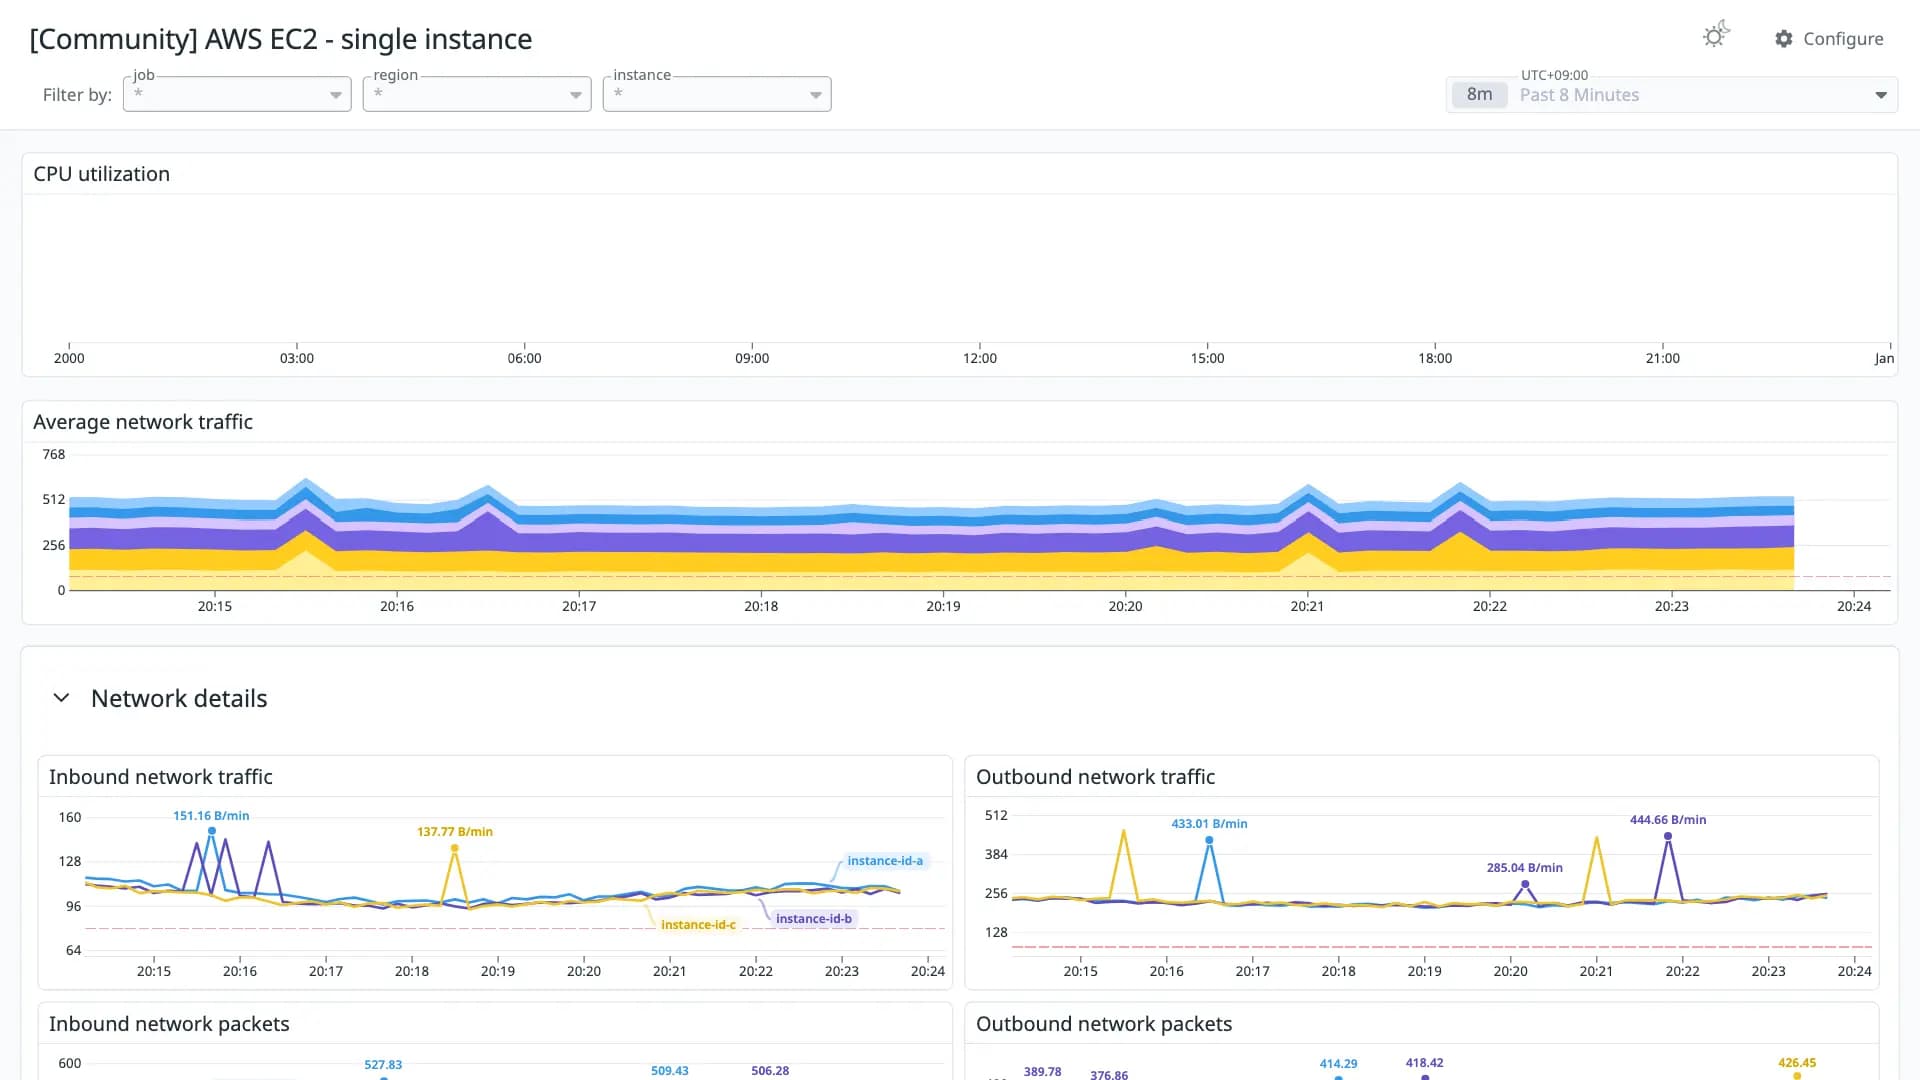Click the 137.77 B/min peak marker
1920x1080 pixels.
point(455,848)
